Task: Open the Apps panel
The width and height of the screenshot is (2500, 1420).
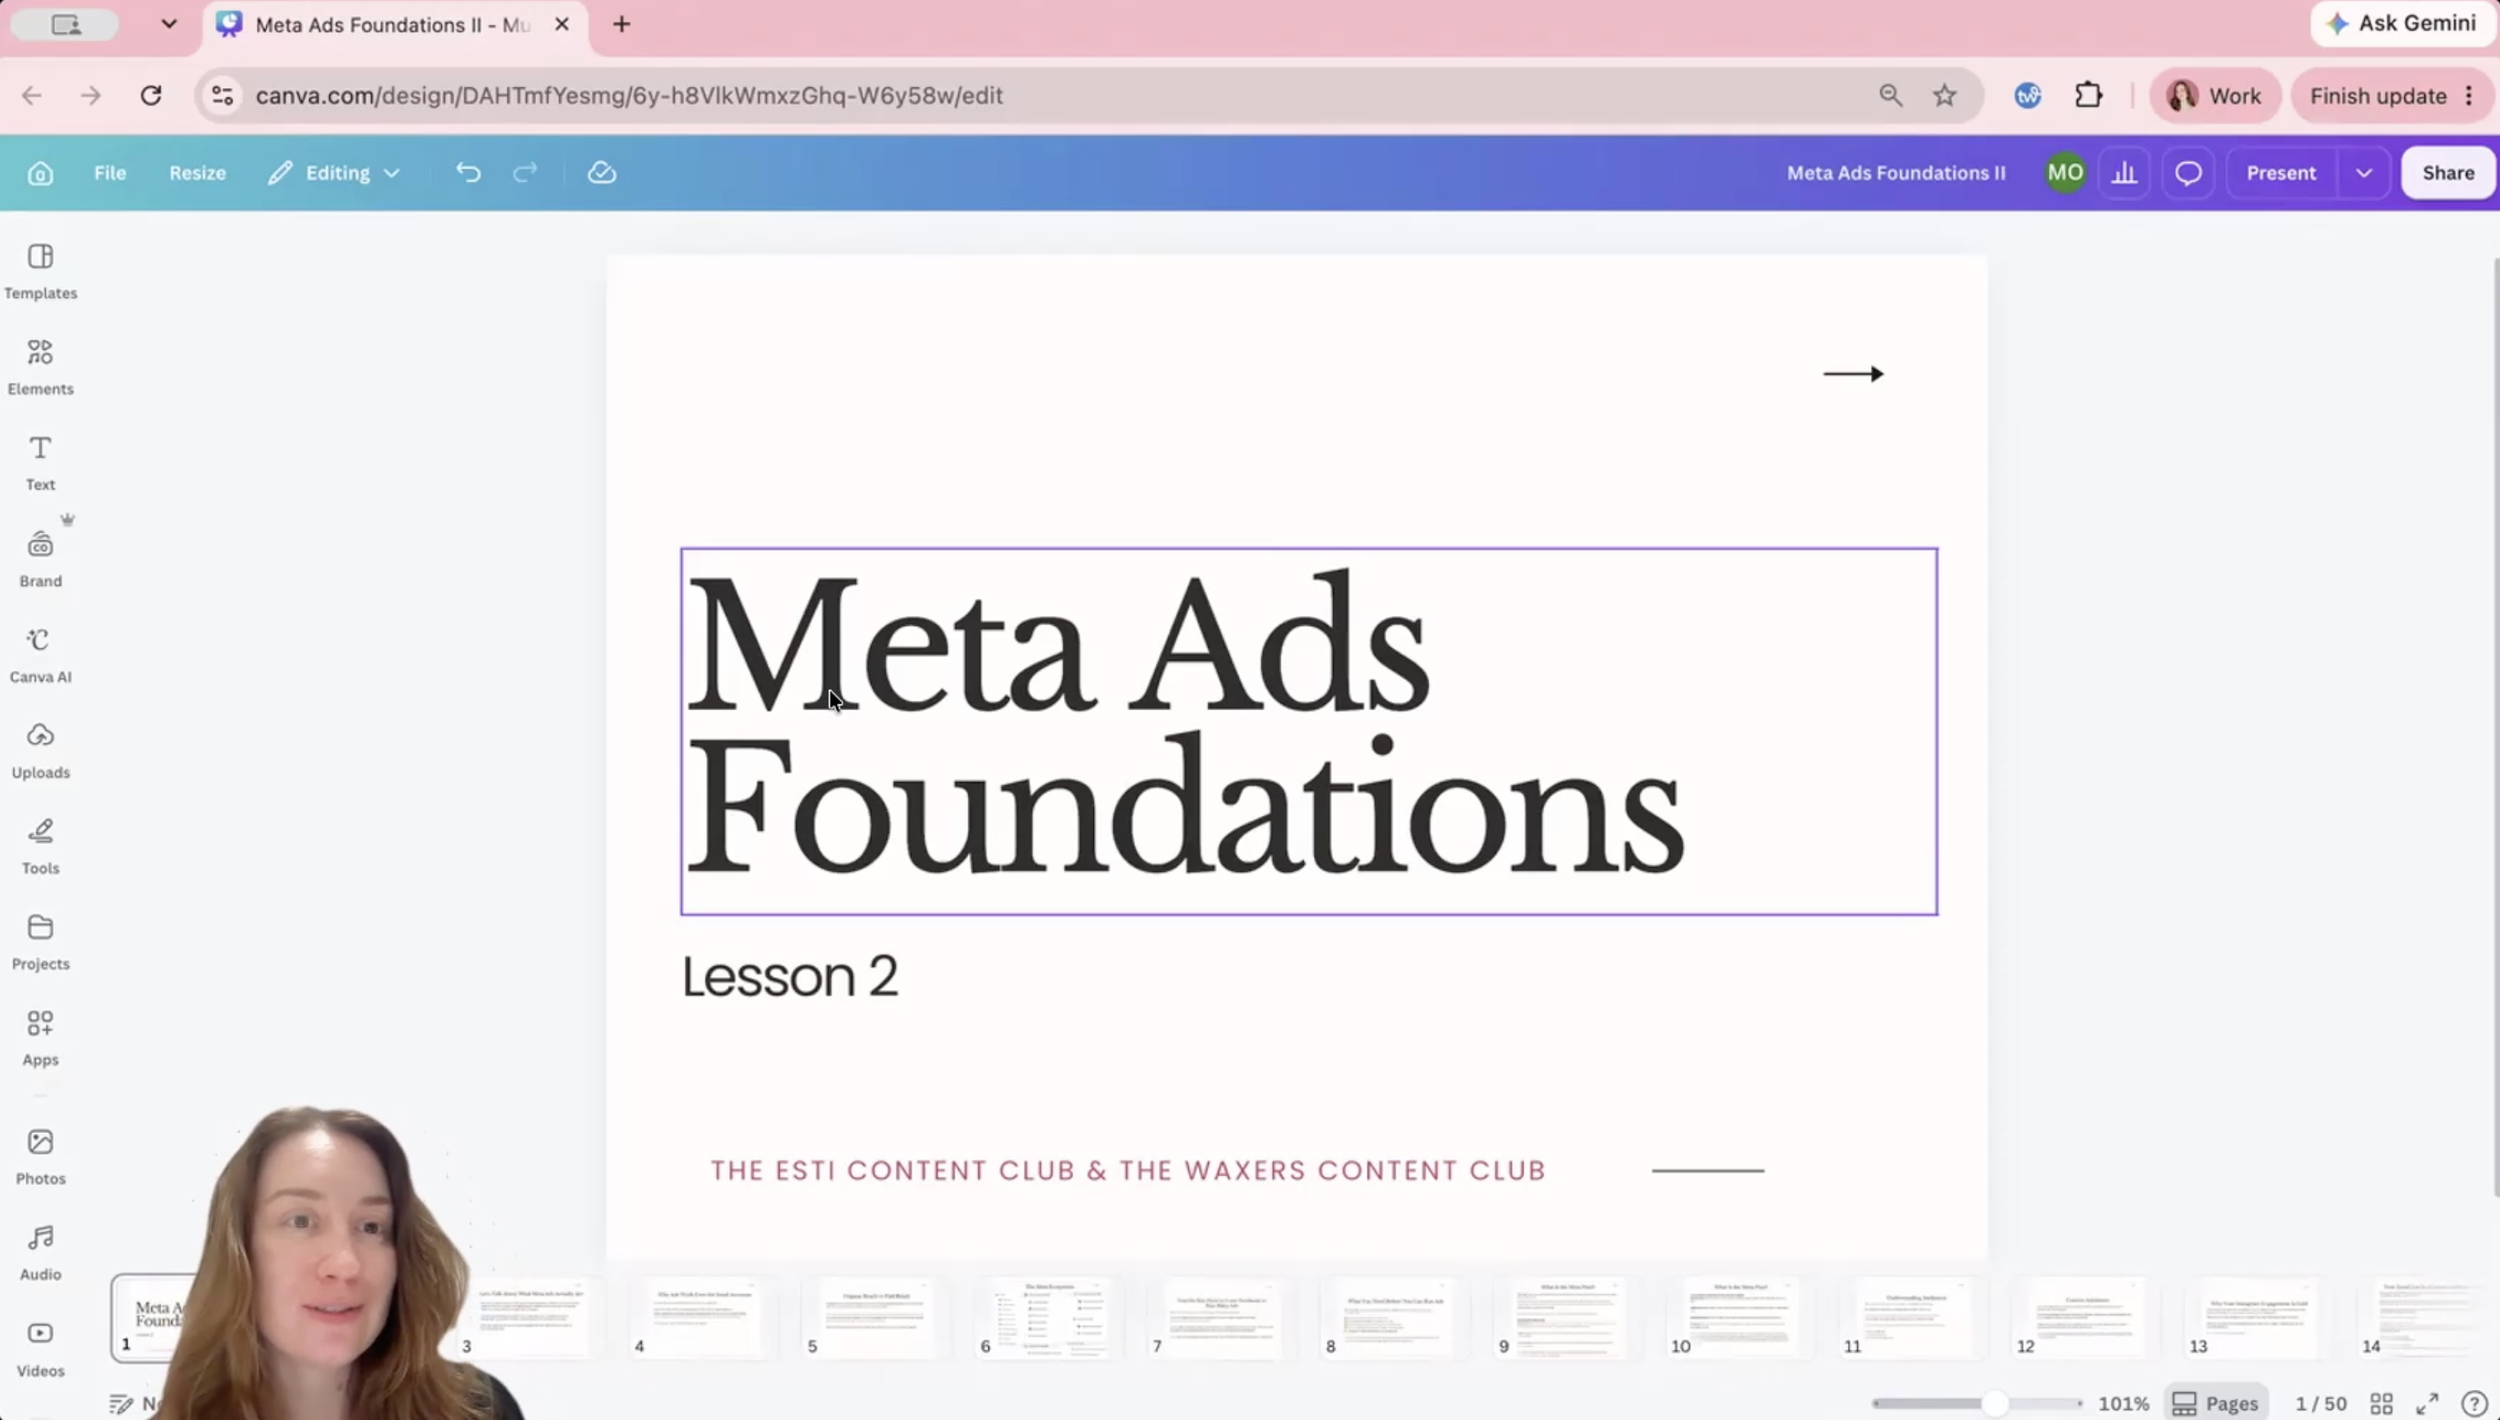Action: [40, 1038]
